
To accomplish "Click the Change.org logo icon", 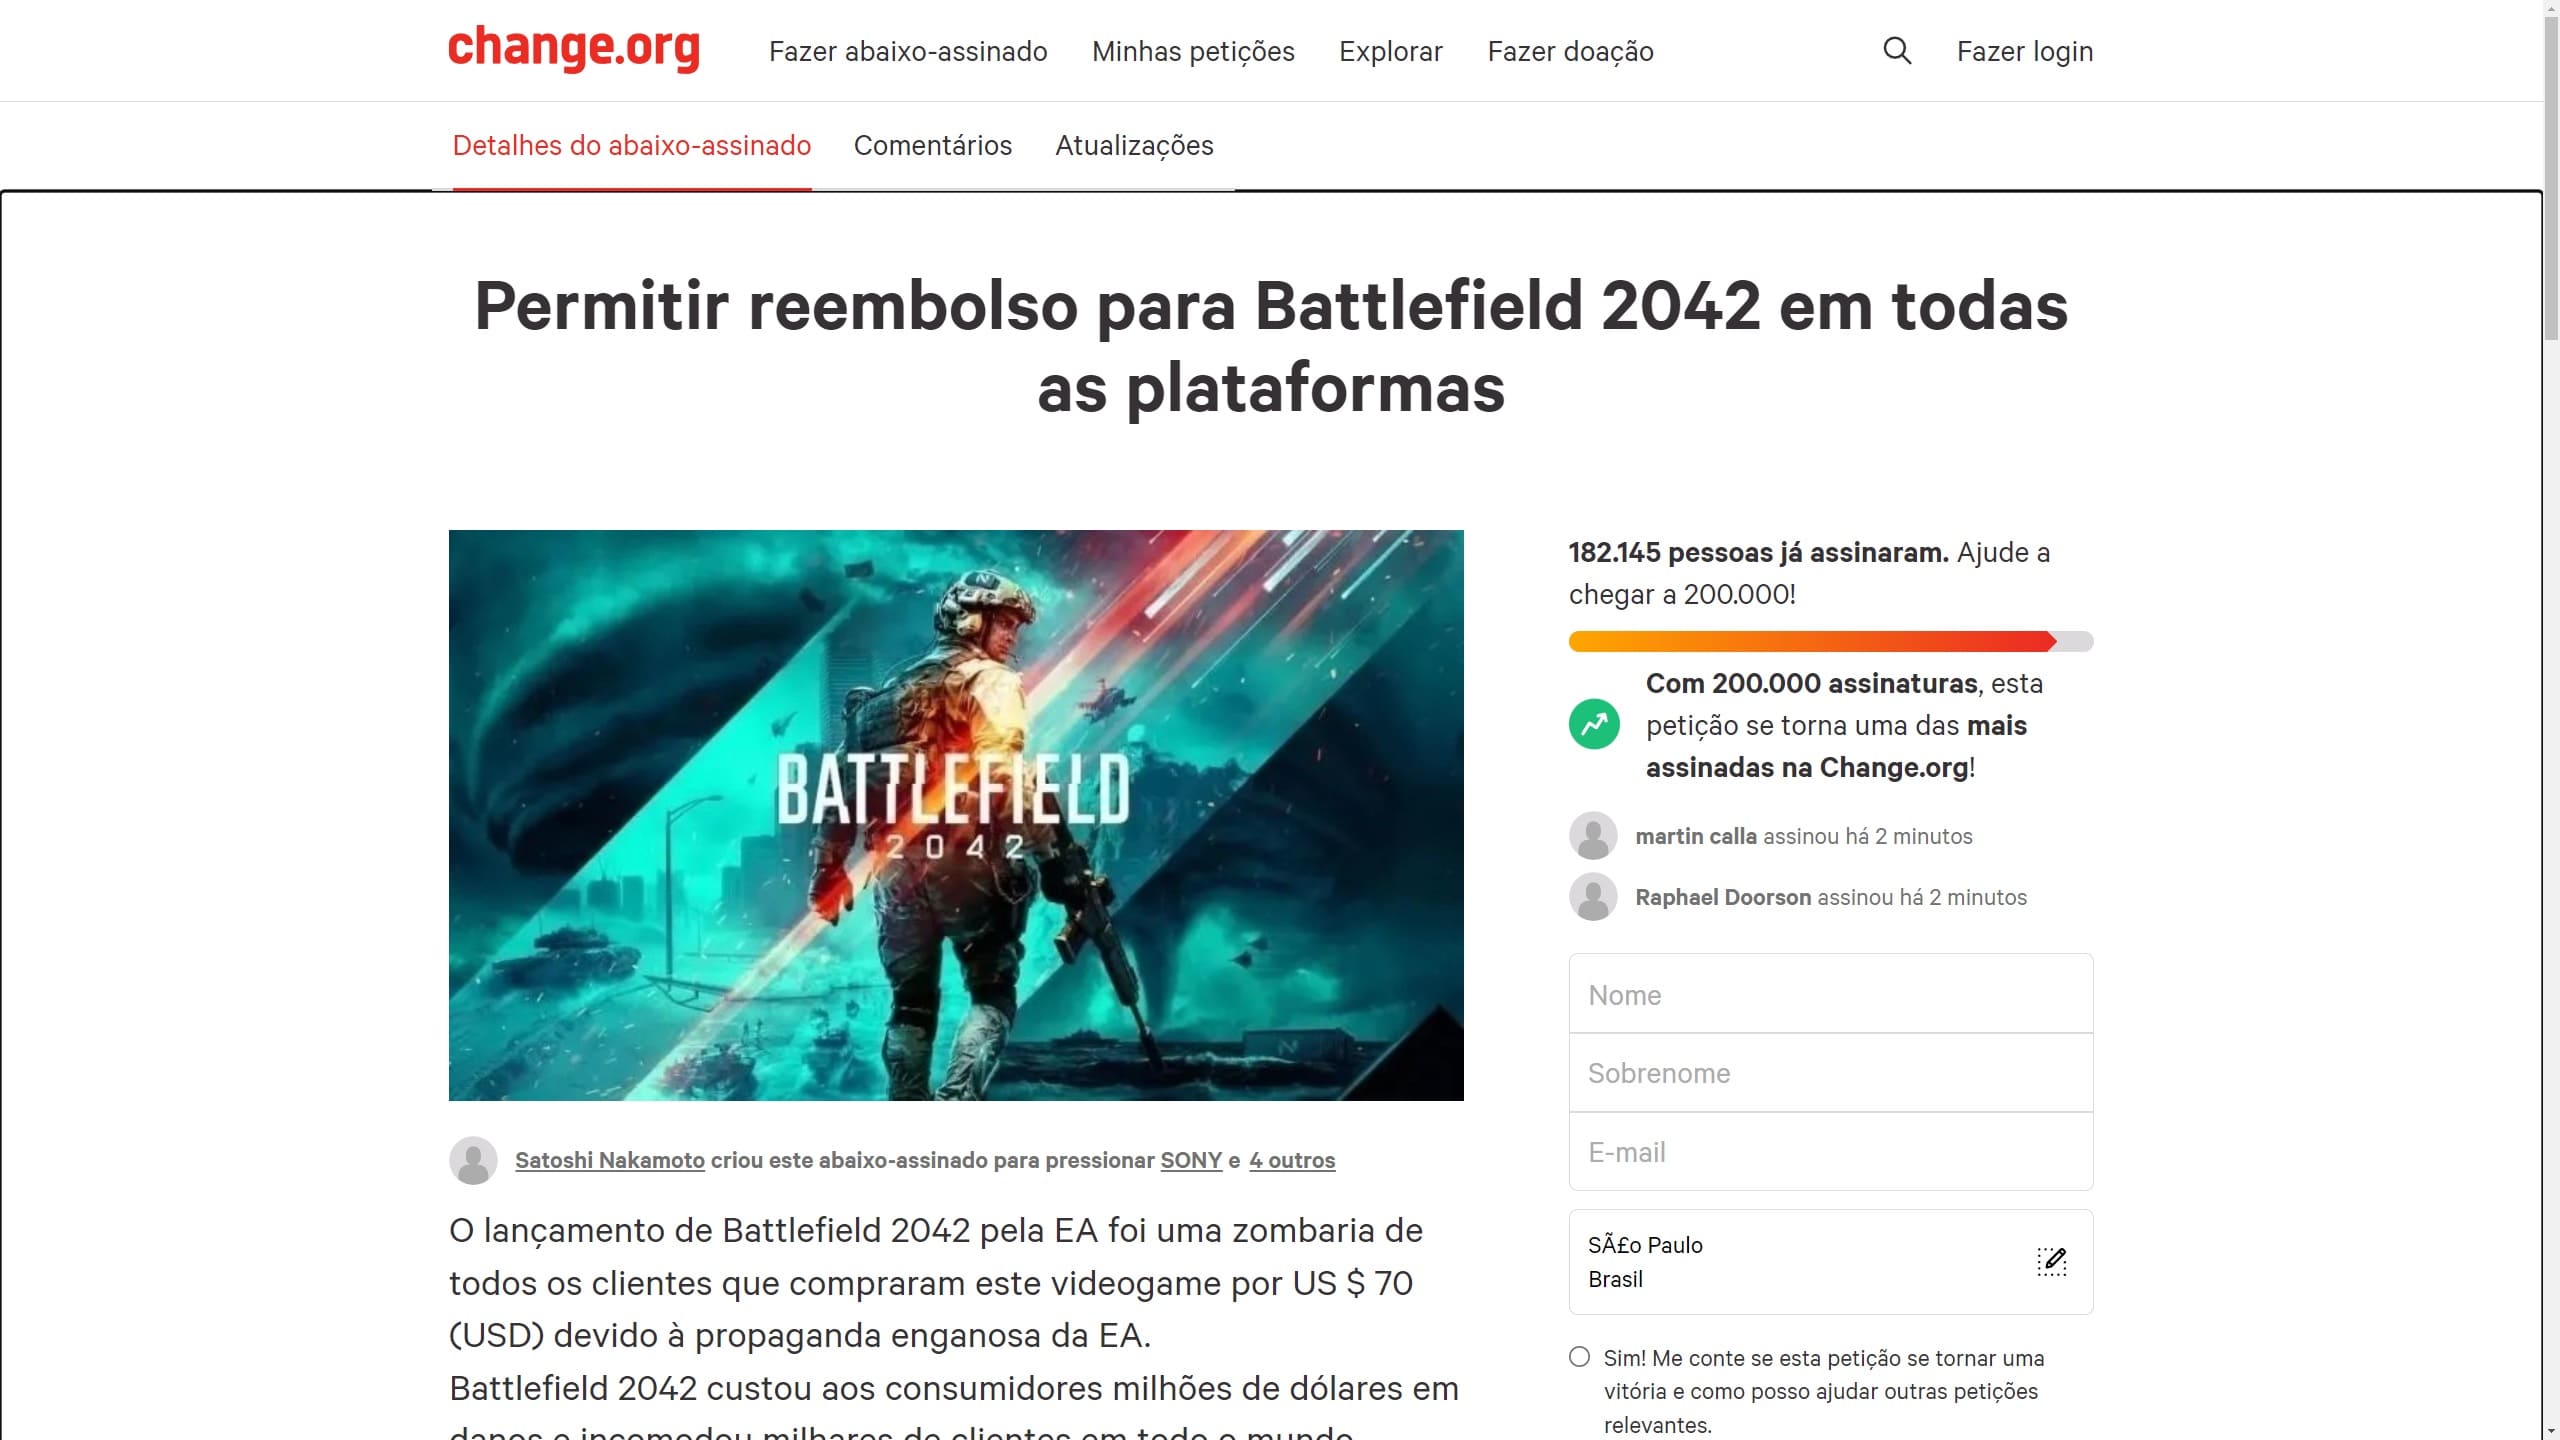I will pyautogui.click(x=573, y=49).
